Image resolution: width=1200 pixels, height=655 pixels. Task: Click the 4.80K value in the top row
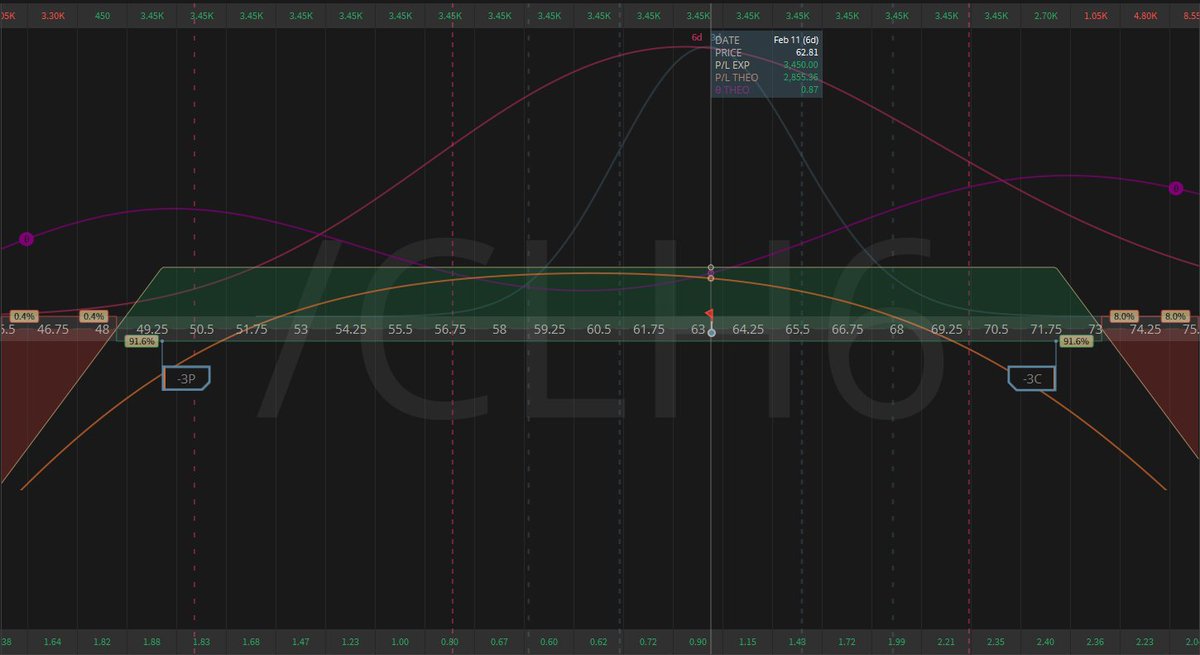(x=1145, y=16)
